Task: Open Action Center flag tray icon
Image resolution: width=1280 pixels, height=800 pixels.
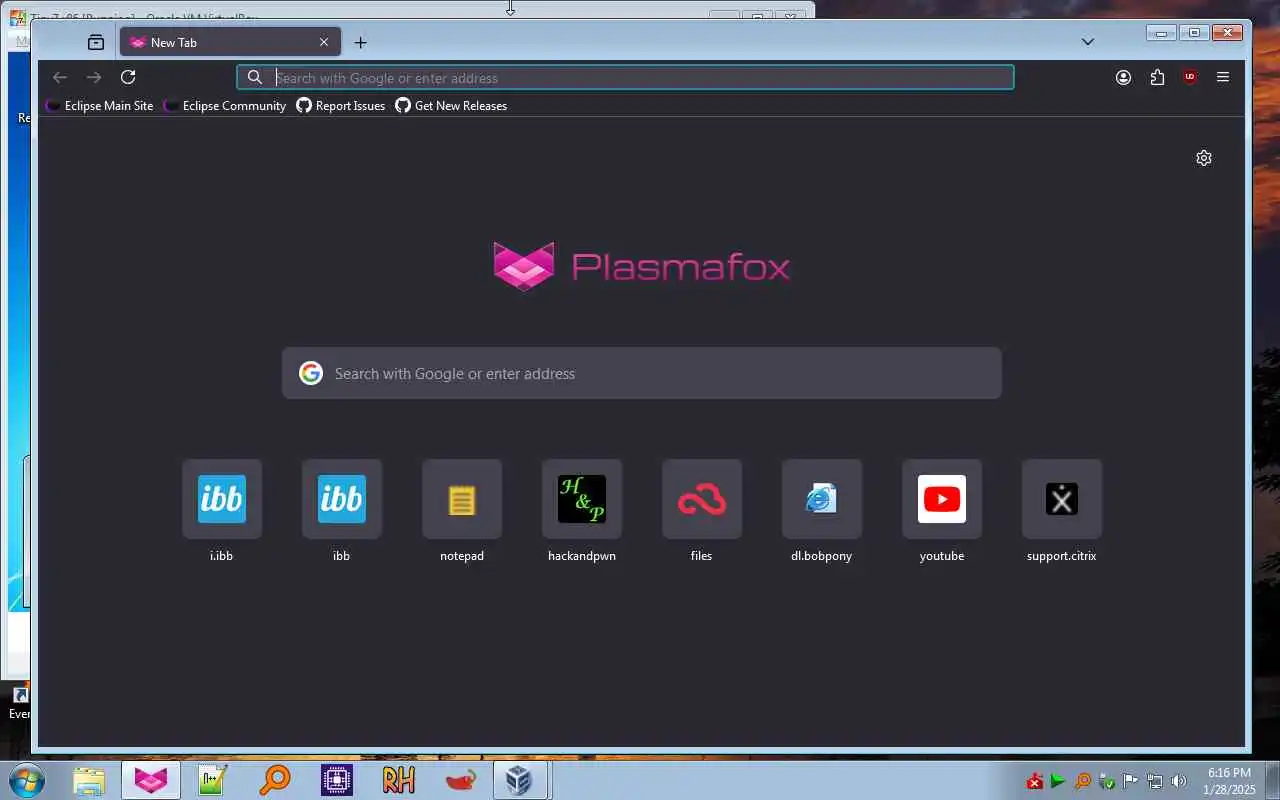Action: [1131, 781]
